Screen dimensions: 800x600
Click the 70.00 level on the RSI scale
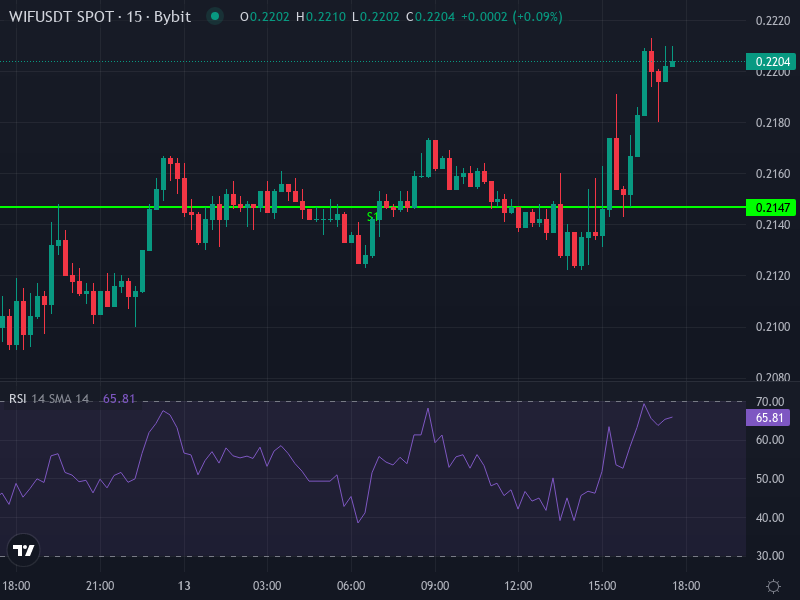click(768, 402)
